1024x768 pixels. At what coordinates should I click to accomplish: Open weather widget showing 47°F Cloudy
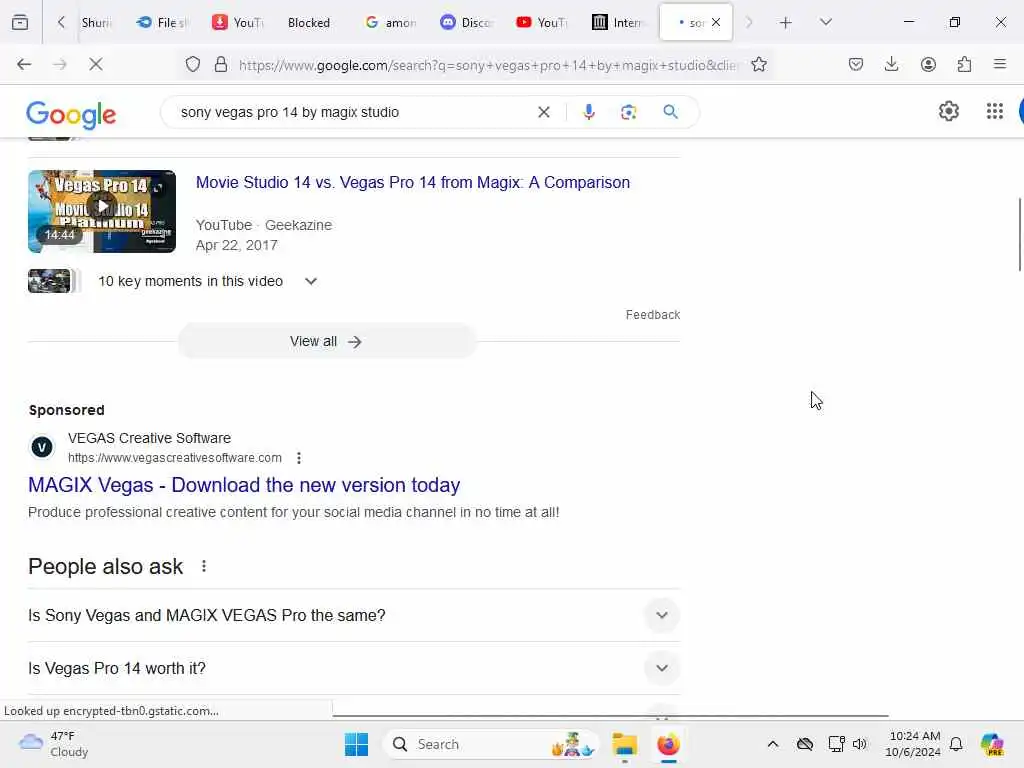pyautogui.click(x=54, y=744)
